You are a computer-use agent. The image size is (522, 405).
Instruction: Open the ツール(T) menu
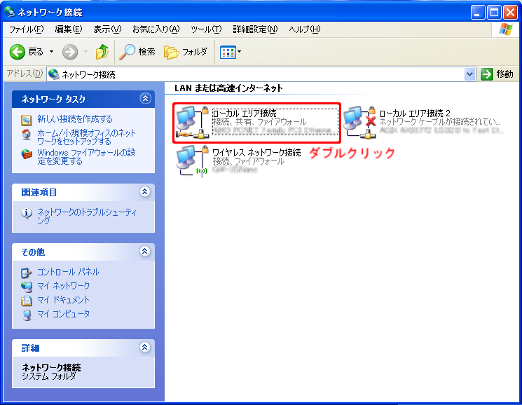click(x=206, y=29)
